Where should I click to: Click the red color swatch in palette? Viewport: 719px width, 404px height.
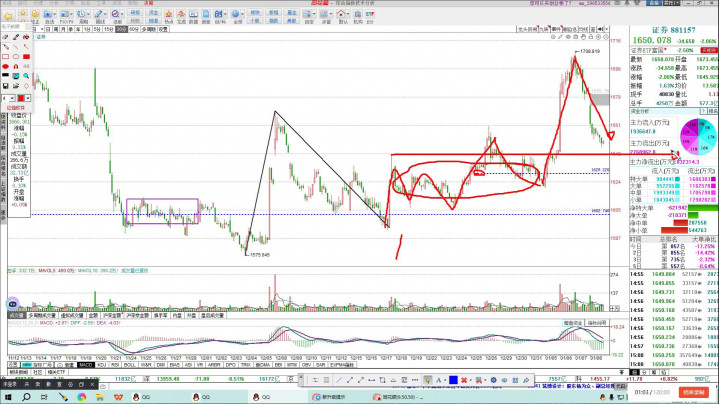click(x=21, y=98)
